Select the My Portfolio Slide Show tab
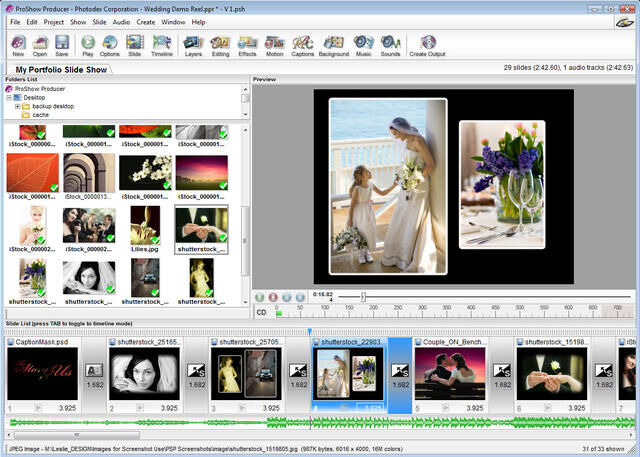Image resolution: width=640 pixels, height=457 pixels. tap(63, 70)
